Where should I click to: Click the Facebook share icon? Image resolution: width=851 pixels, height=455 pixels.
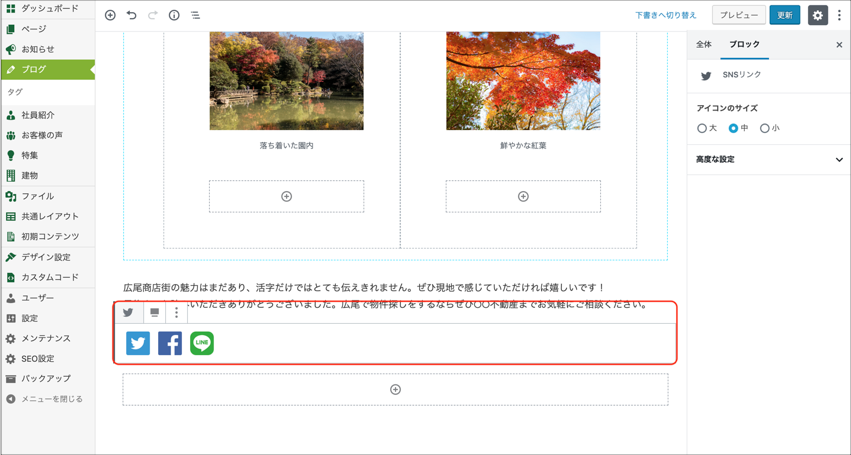coord(170,343)
